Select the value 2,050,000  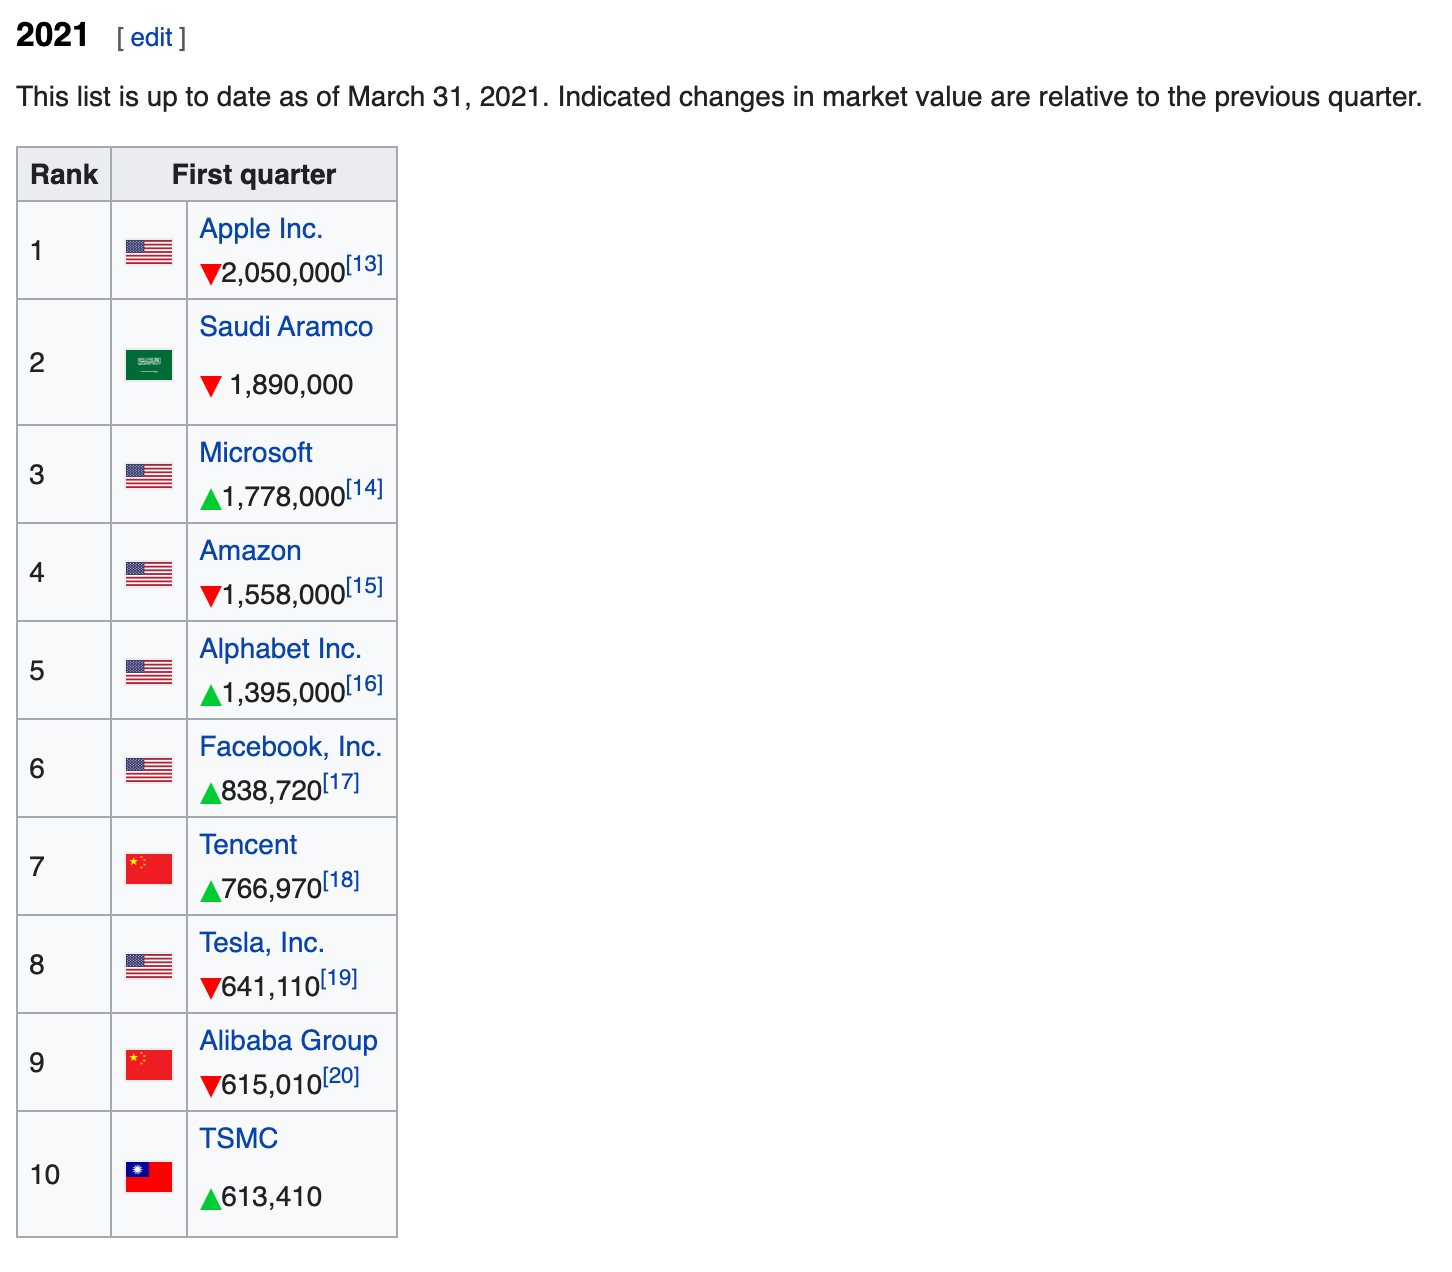[283, 274]
